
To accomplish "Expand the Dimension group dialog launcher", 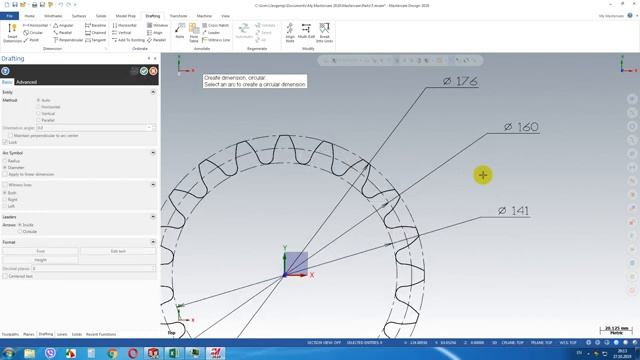I will coord(106,49).
